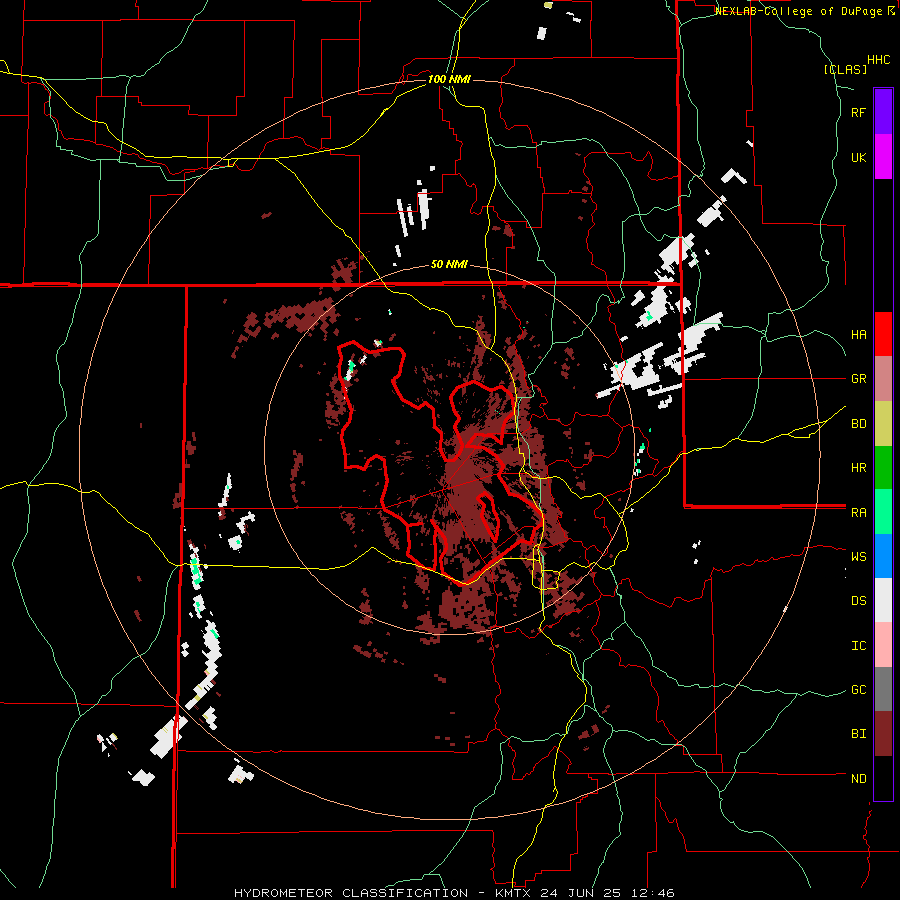
Task: Click the GR legend label
Action: [858, 379]
